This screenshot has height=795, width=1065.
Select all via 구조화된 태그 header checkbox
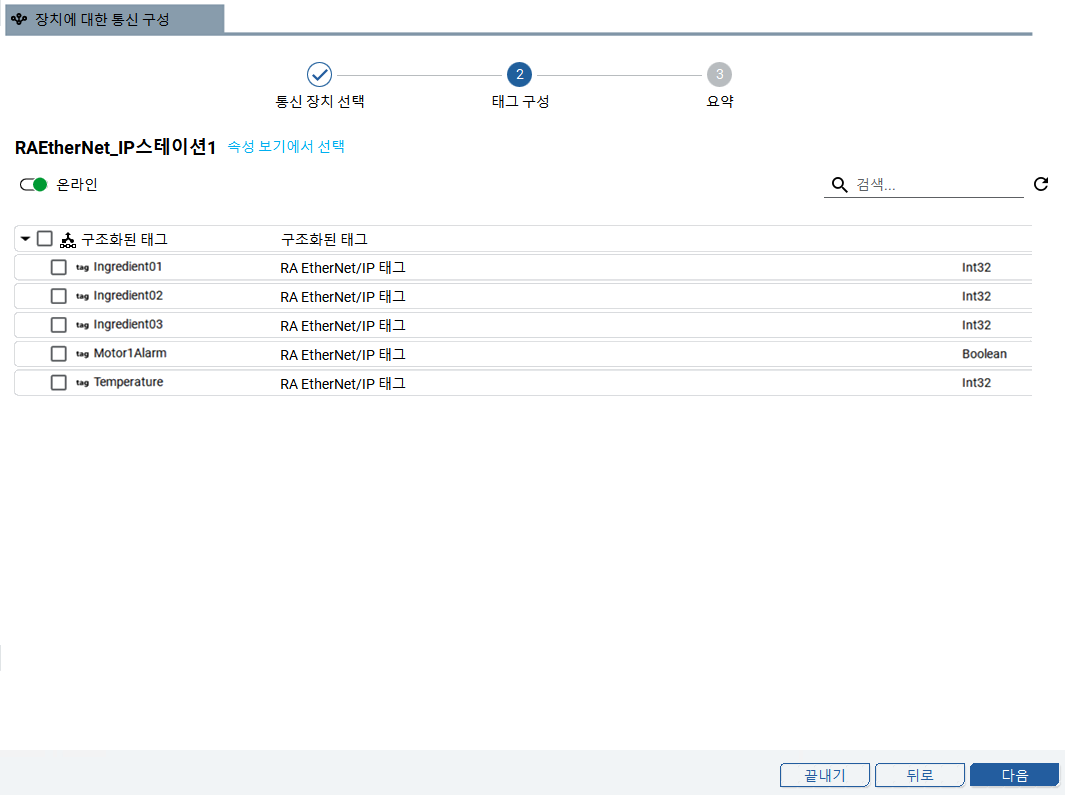point(44,239)
